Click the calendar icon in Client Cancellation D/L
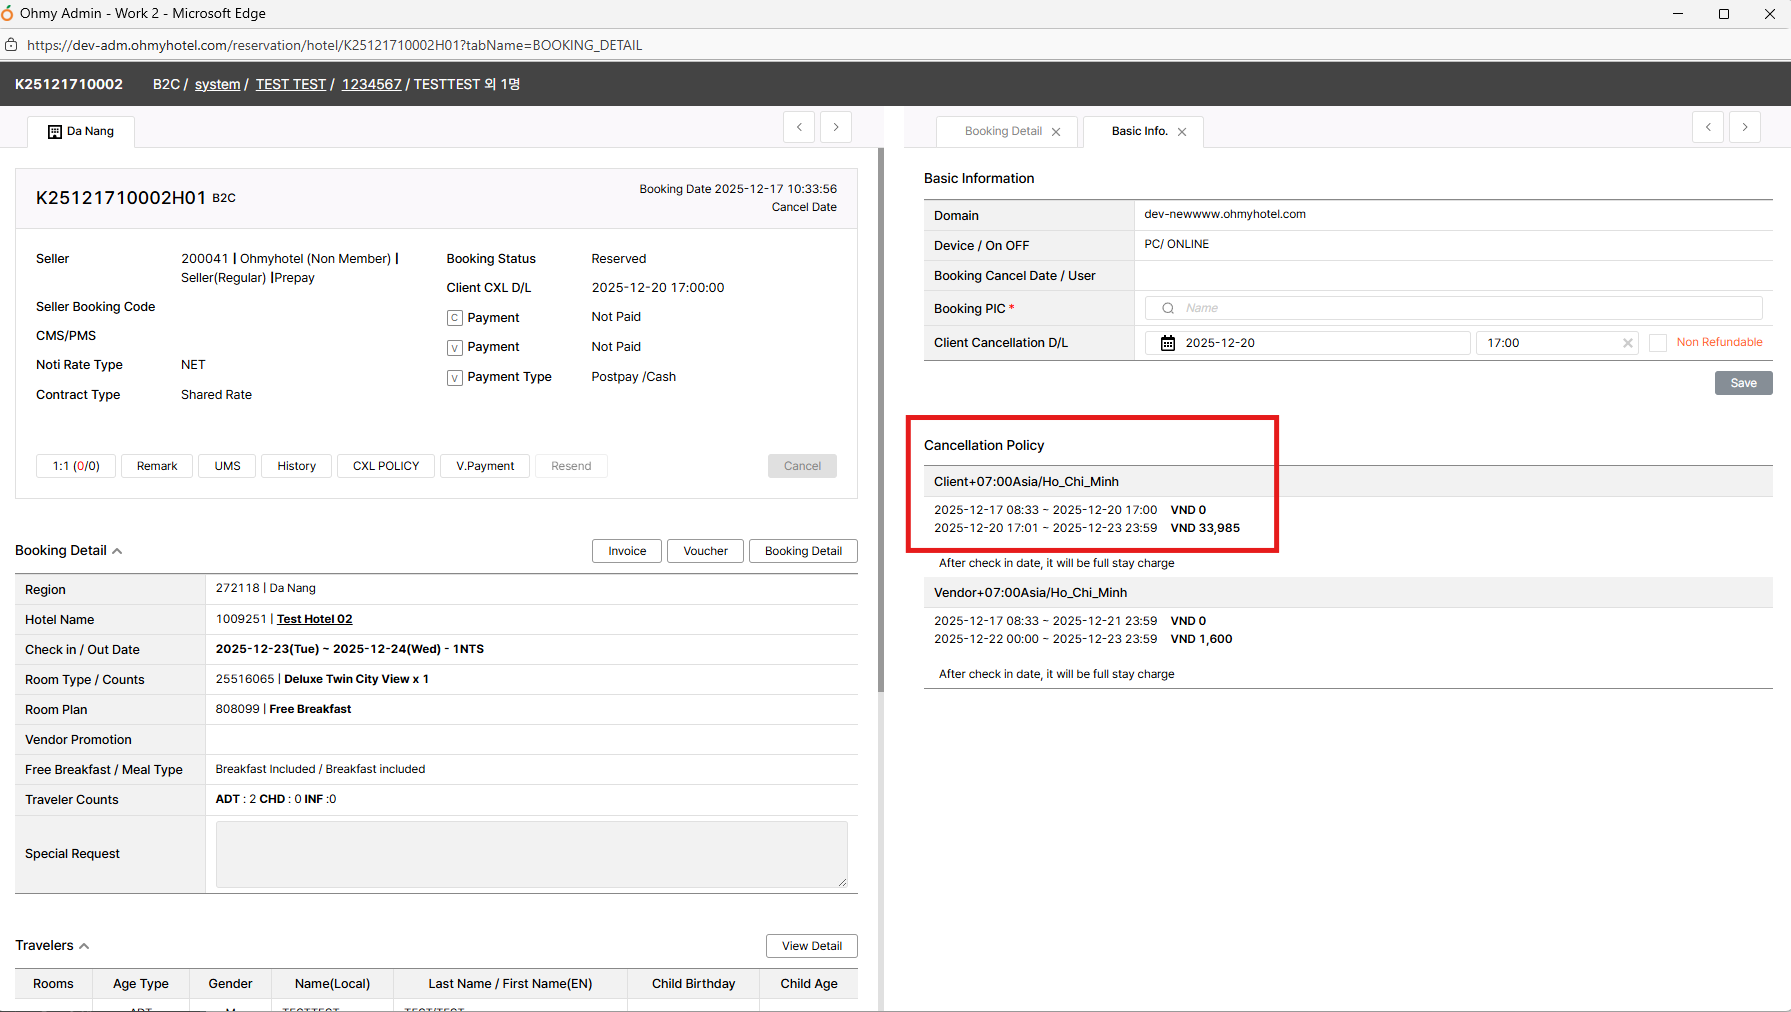The width and height of the screenshot is (1791, 1012). pyautogui.click(x=1167, y=343)
